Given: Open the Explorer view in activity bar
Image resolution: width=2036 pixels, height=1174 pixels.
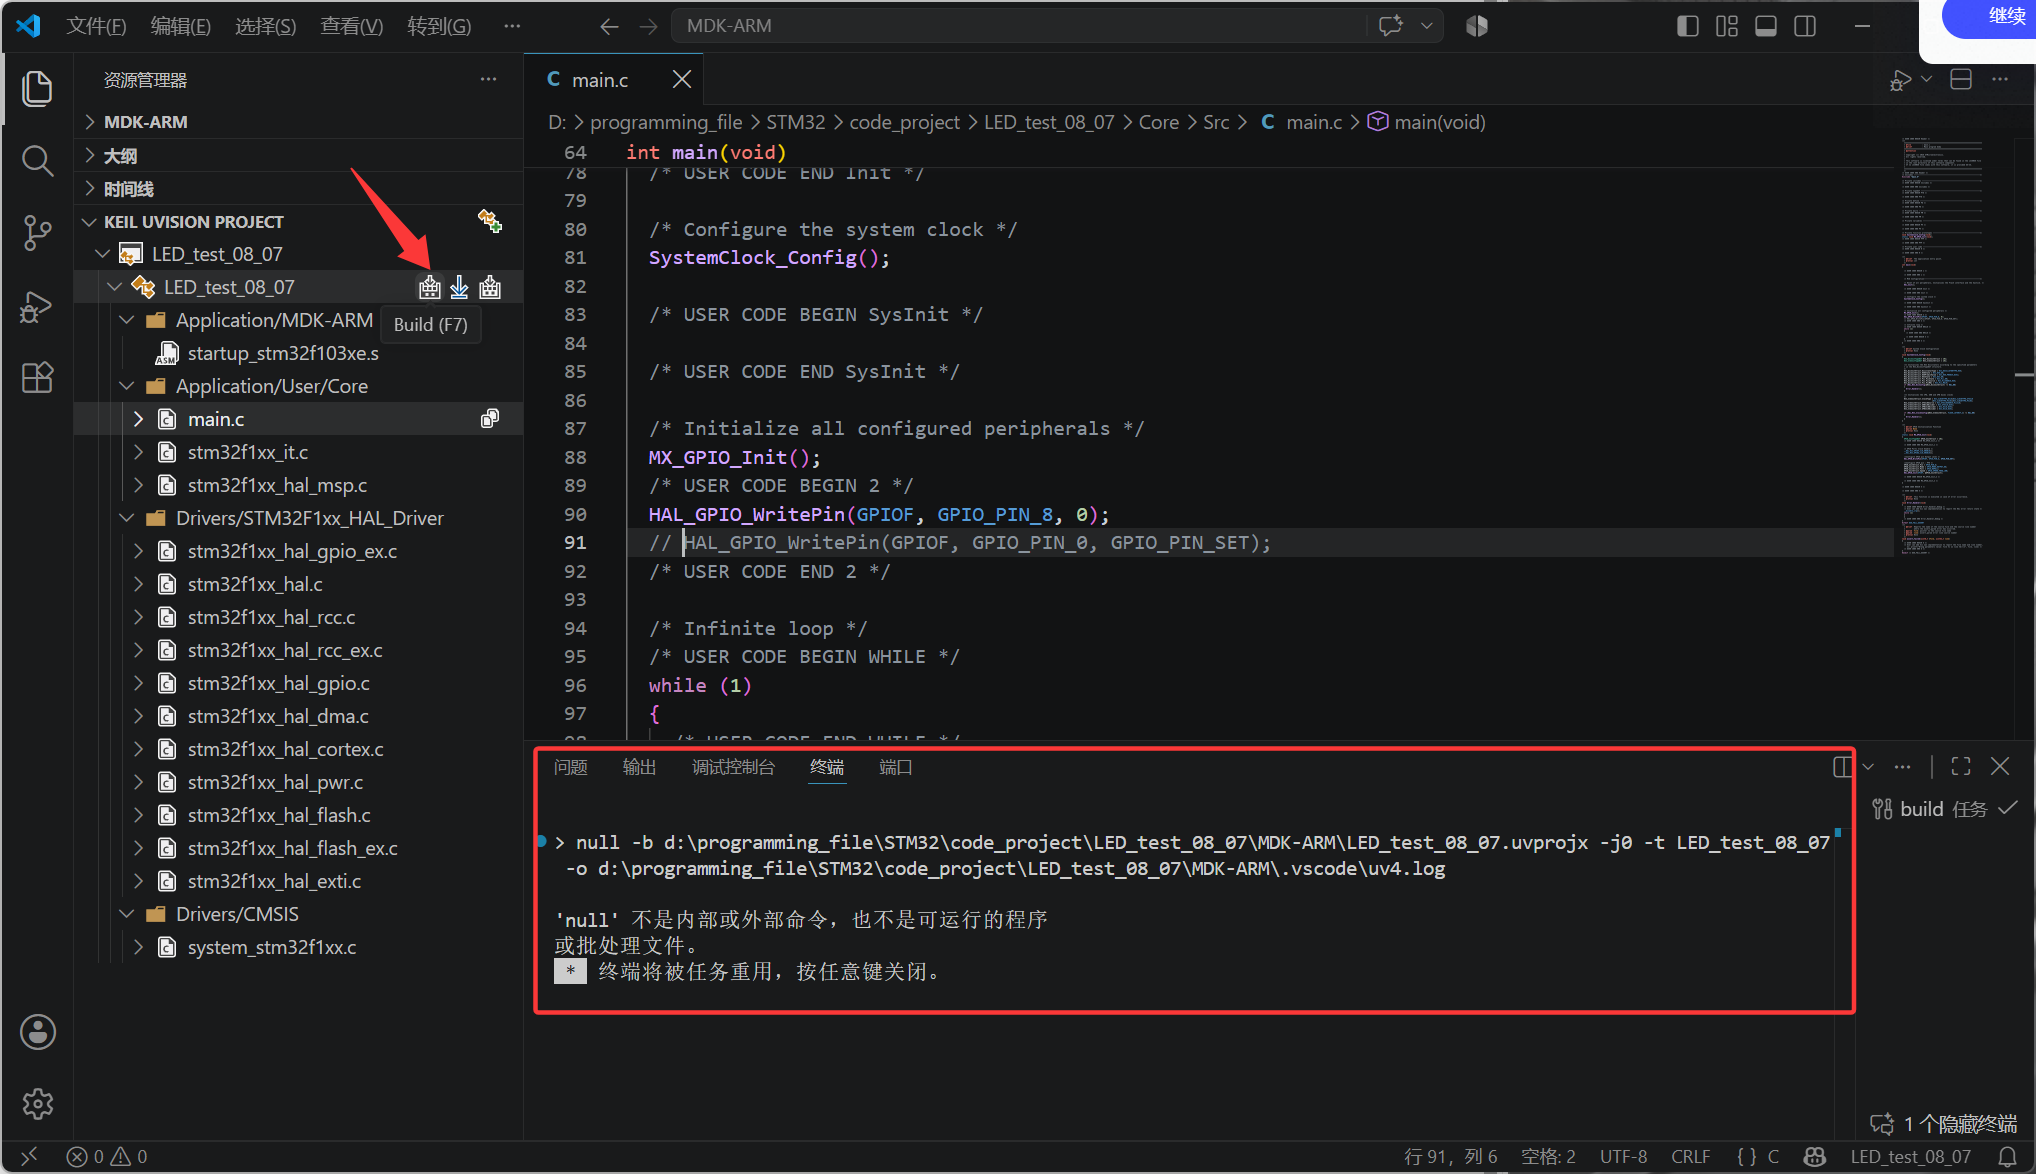Looking at the screenshot, I should [38, 89].
